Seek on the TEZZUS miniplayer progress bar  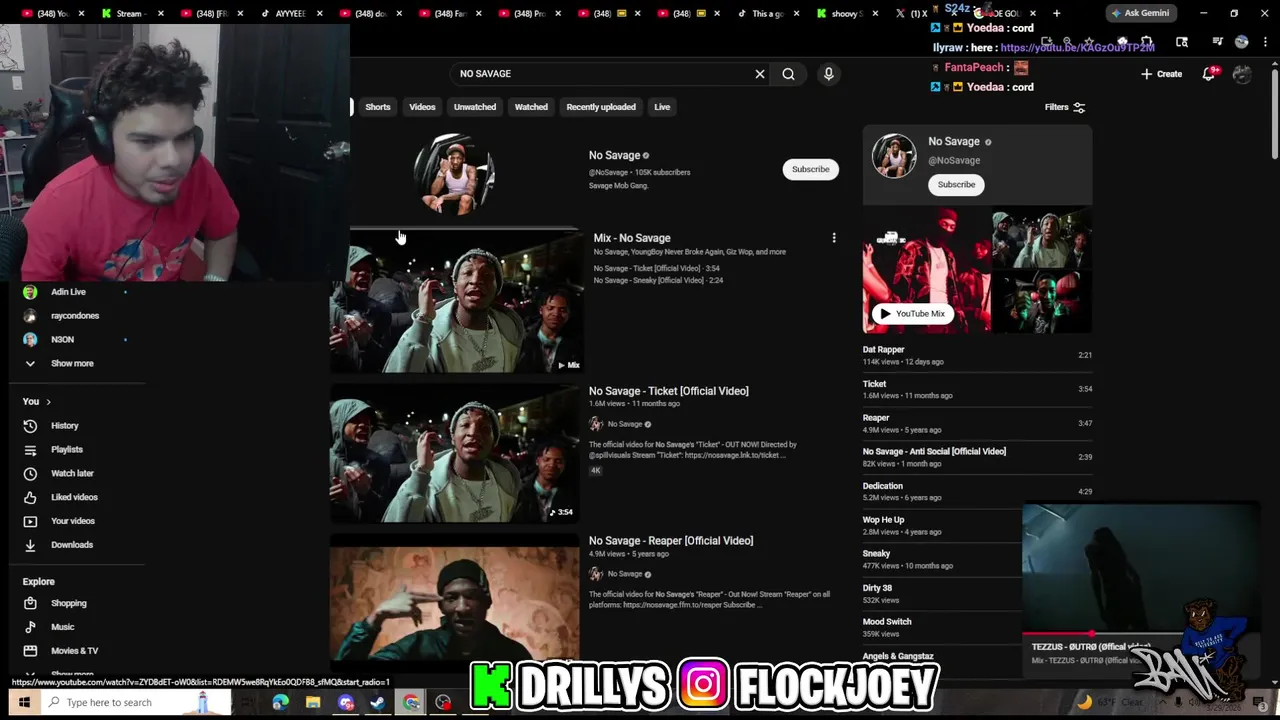pos(1140,634)
